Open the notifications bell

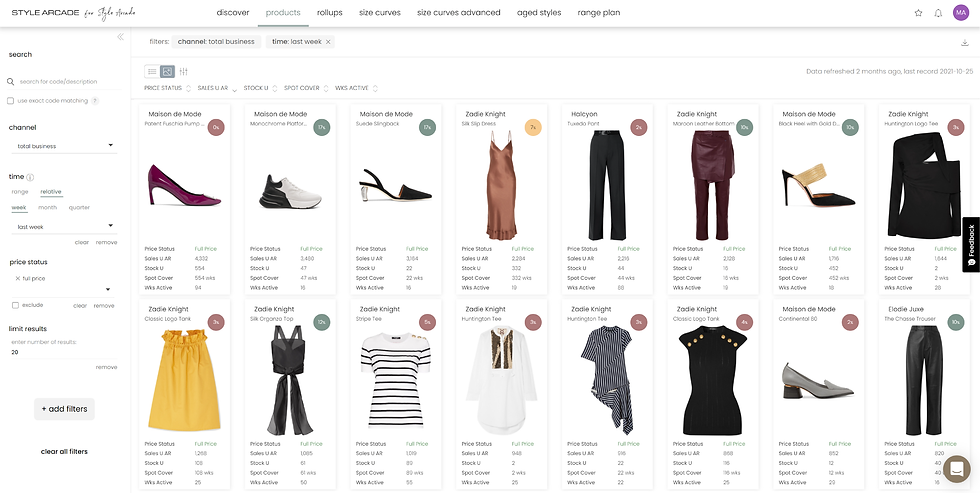[x=938, y=12]
